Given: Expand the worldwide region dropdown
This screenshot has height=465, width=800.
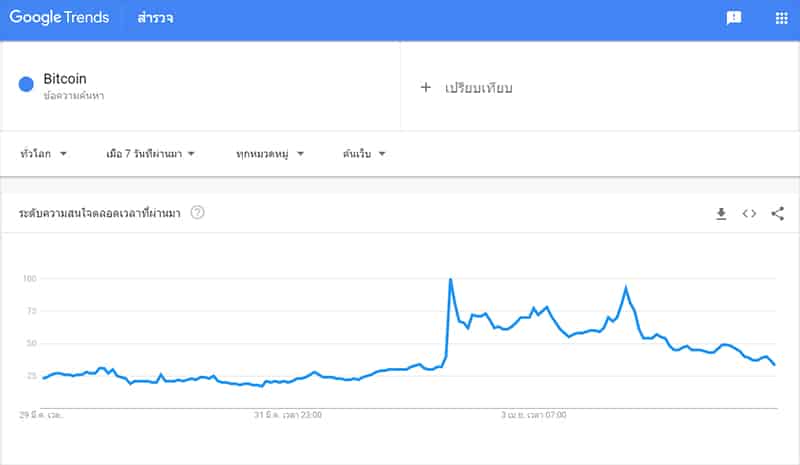Looking at the screenshot, I should click(44, 154).
